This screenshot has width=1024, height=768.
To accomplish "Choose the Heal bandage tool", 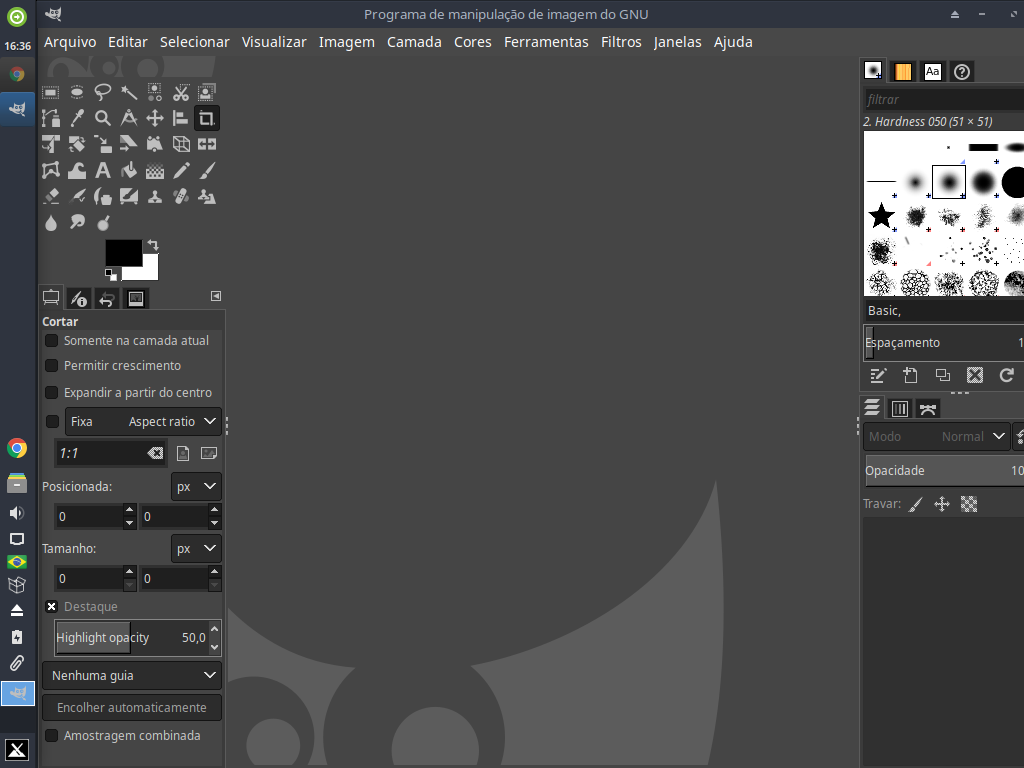I will click(181, 197).
